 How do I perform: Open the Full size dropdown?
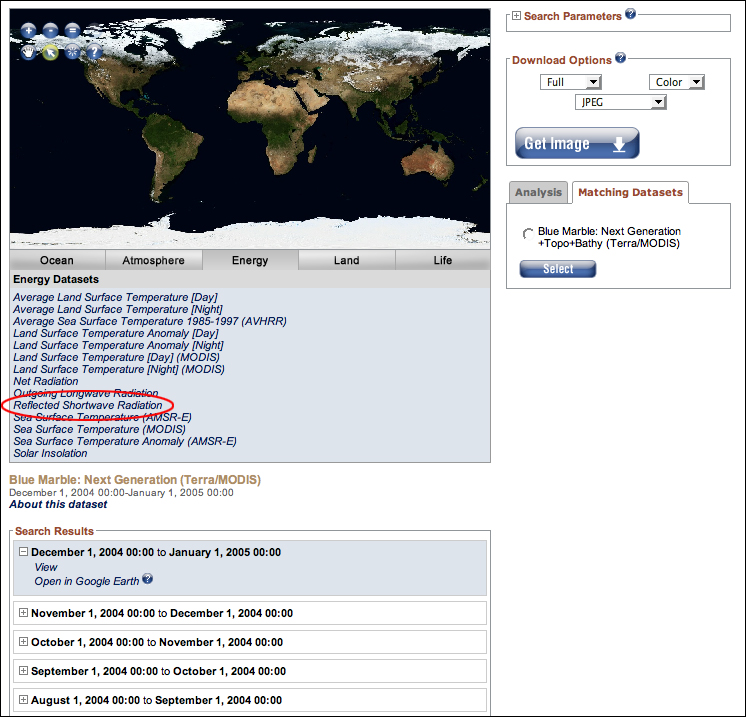[x=570, y=82]
